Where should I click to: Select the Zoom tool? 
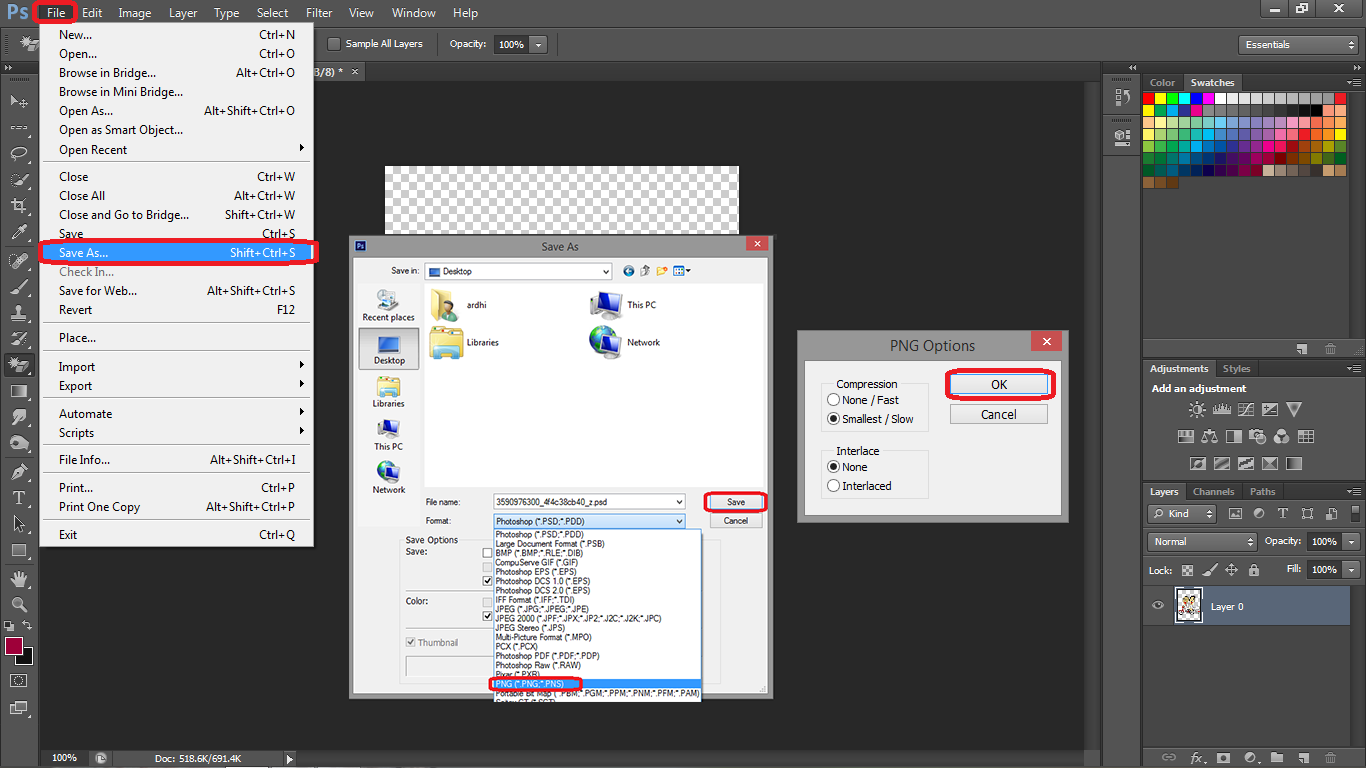pos(19,605)
